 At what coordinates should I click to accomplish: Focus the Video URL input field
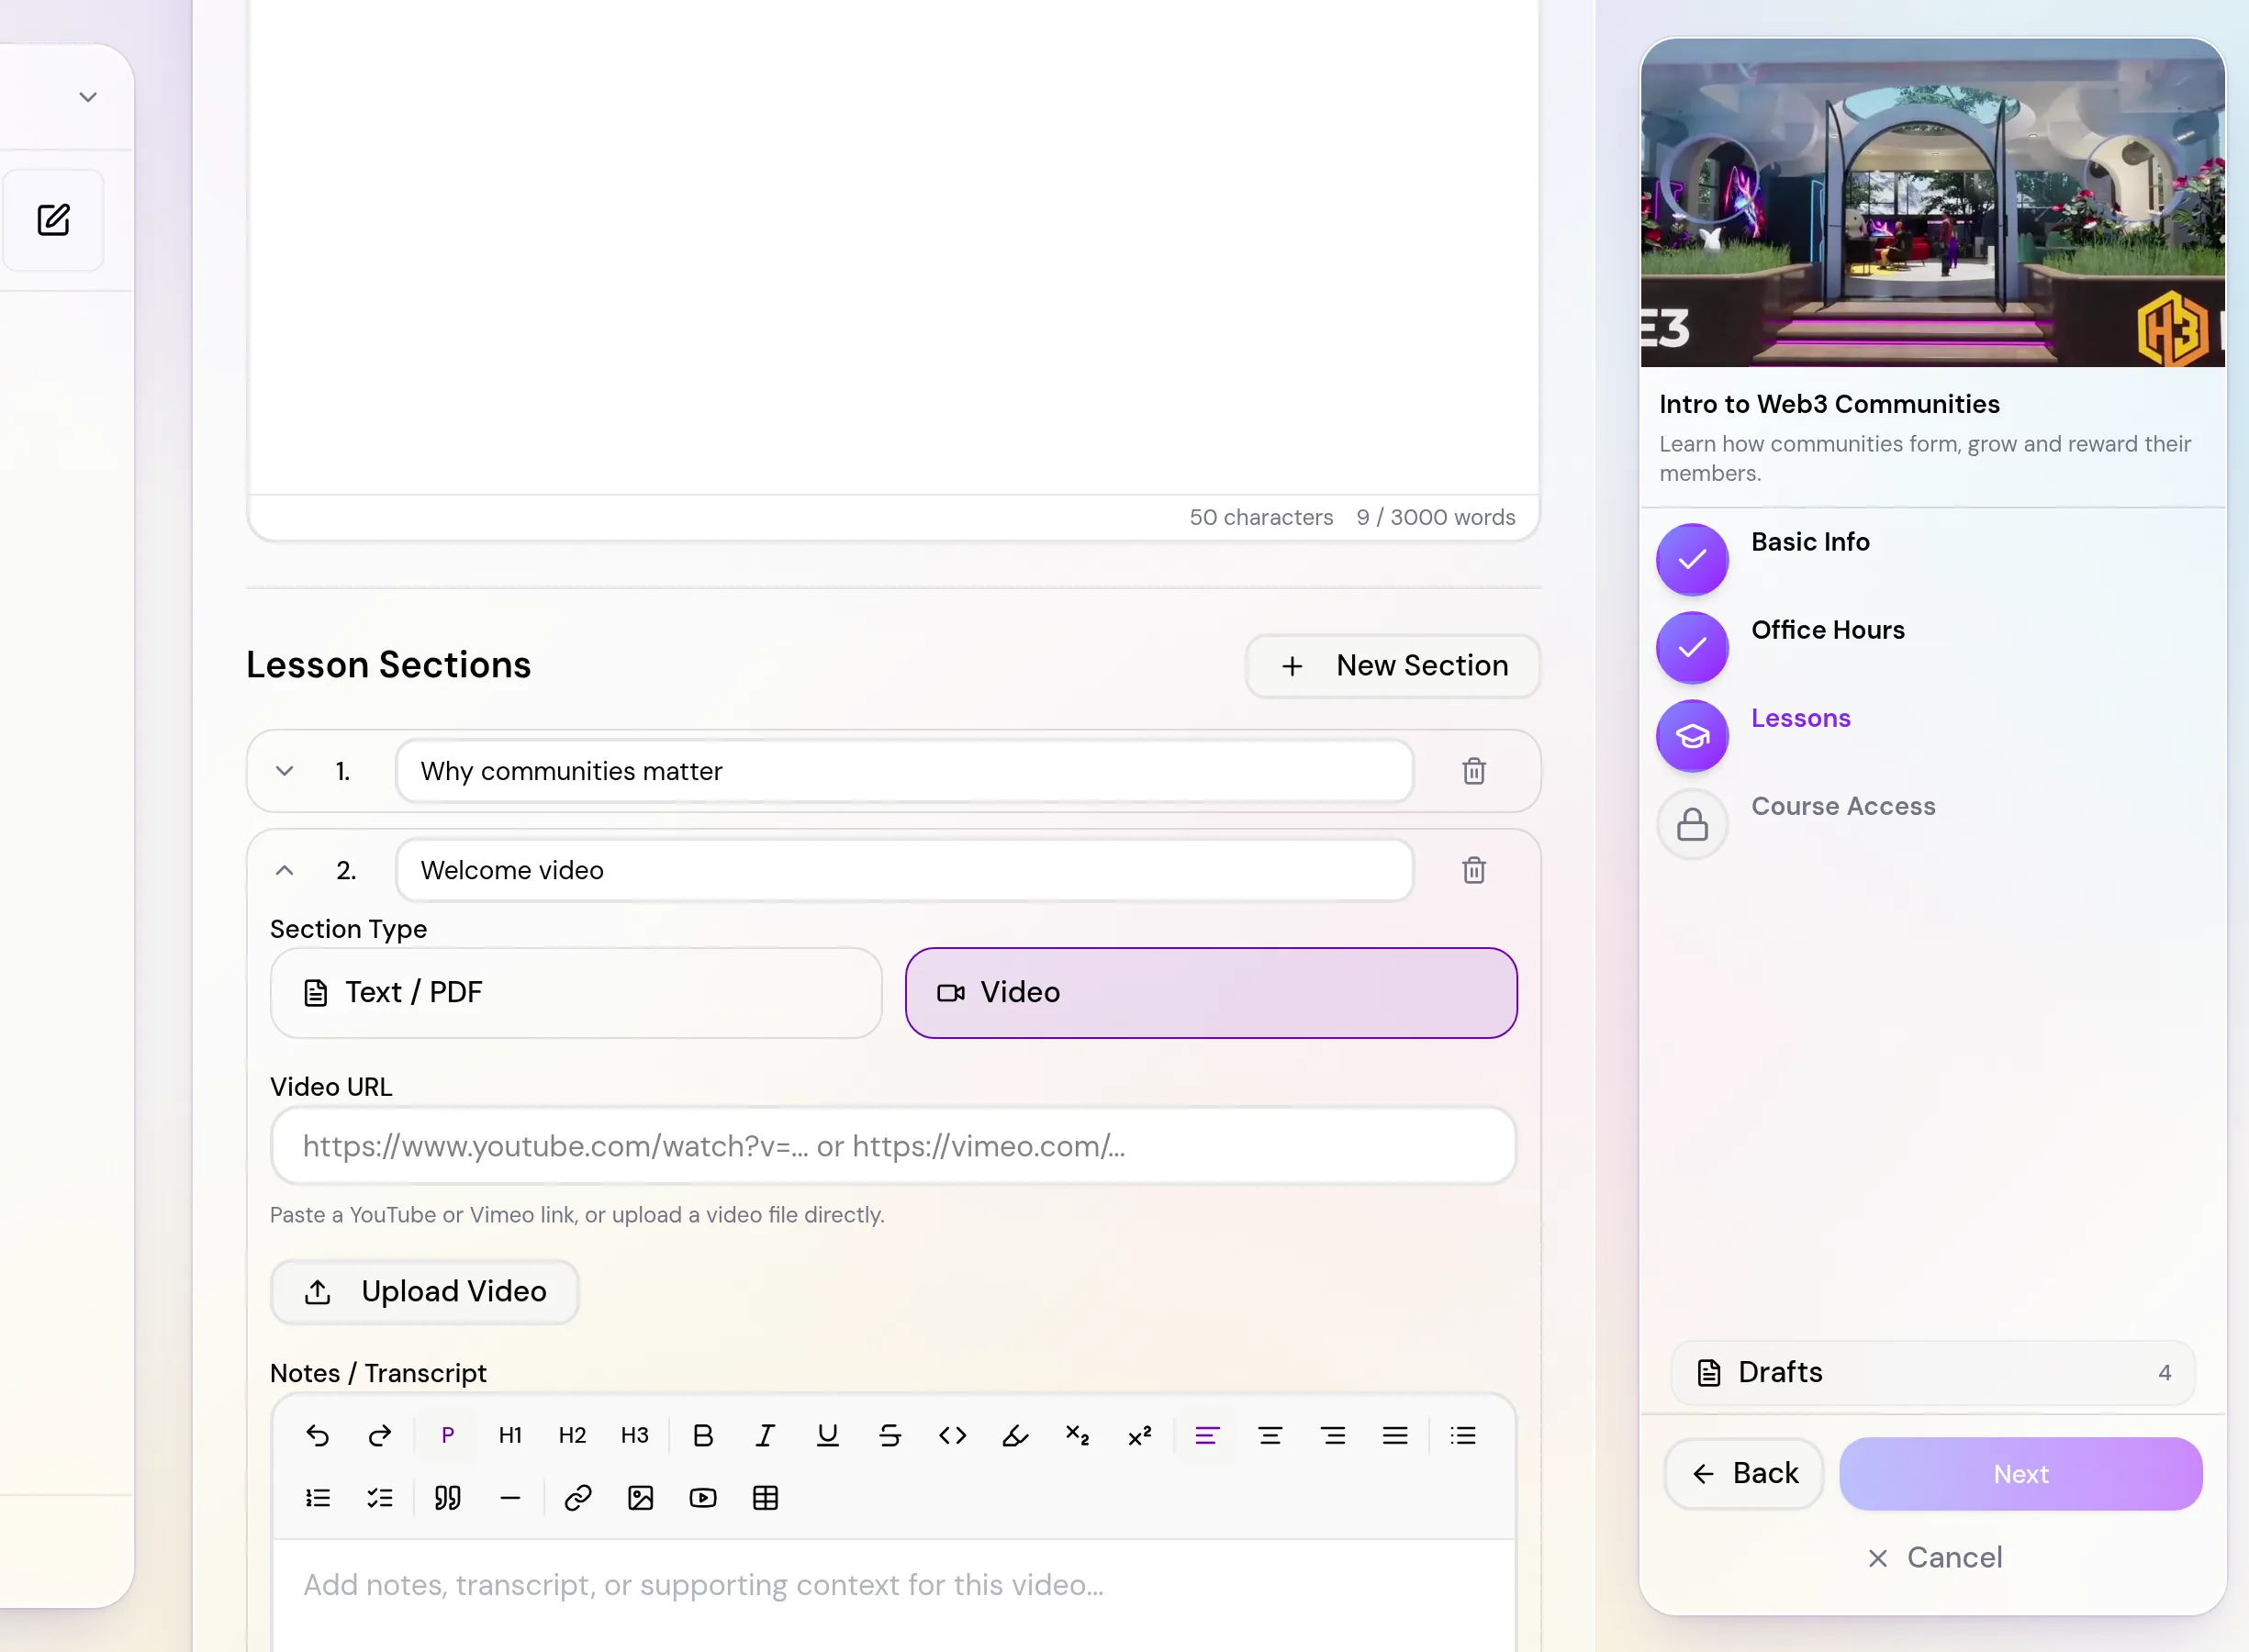pyautogui.click(x=893, y=1146)
